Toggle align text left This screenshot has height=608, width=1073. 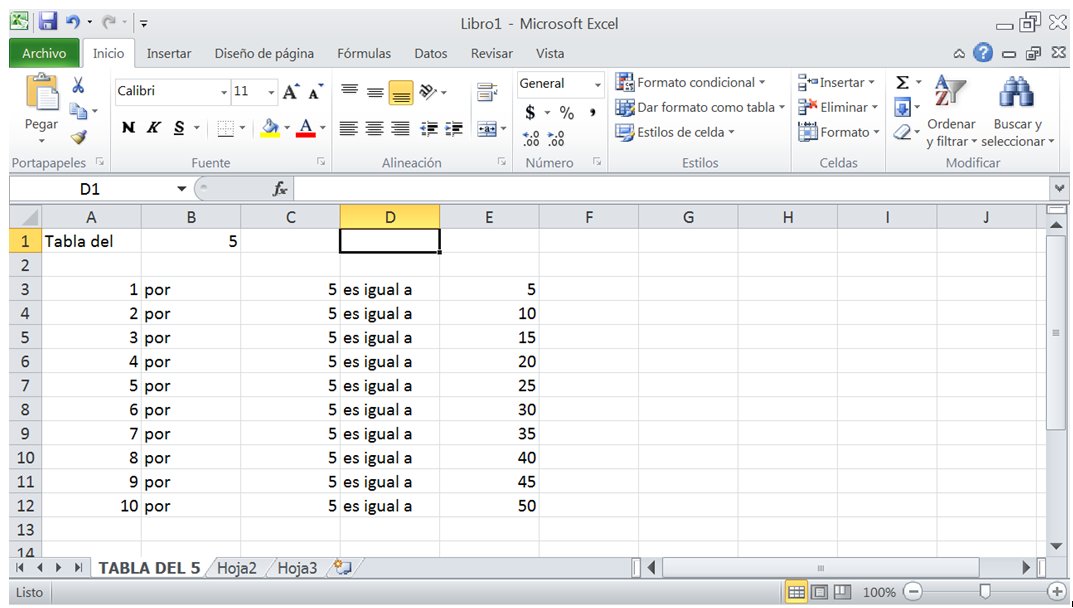coord(349,129)
